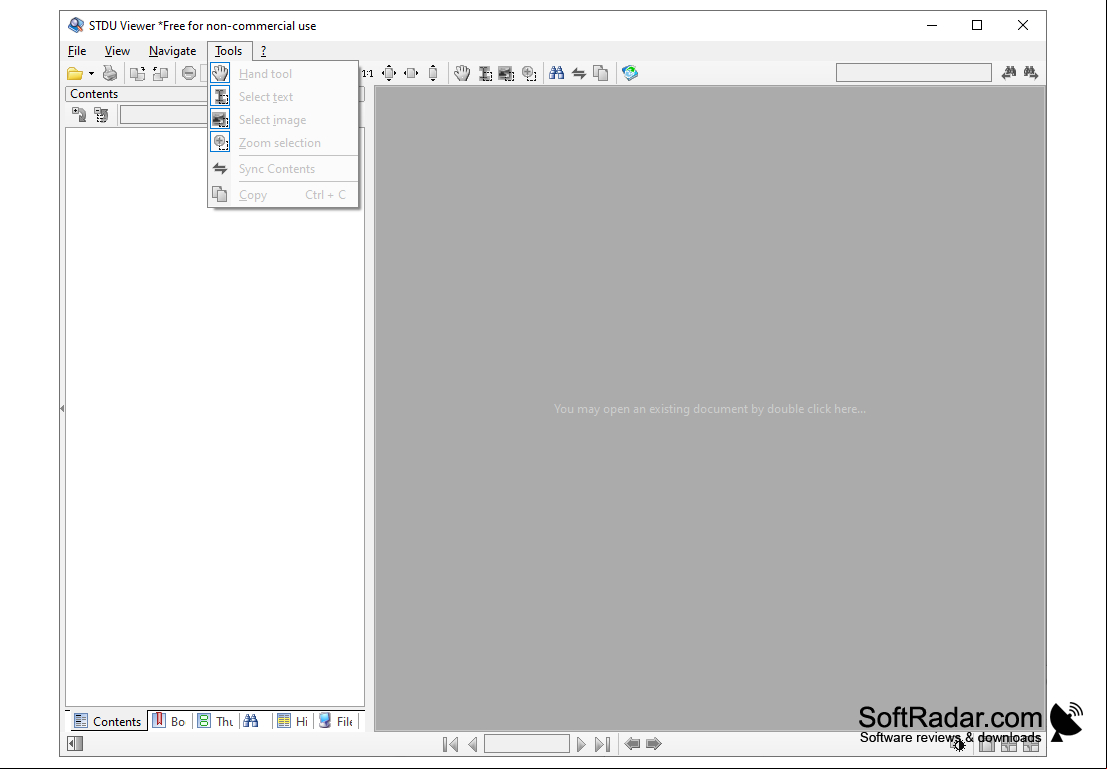Switch to the File tab
This screenshot has width=1107, height=769.
[336, 721]
